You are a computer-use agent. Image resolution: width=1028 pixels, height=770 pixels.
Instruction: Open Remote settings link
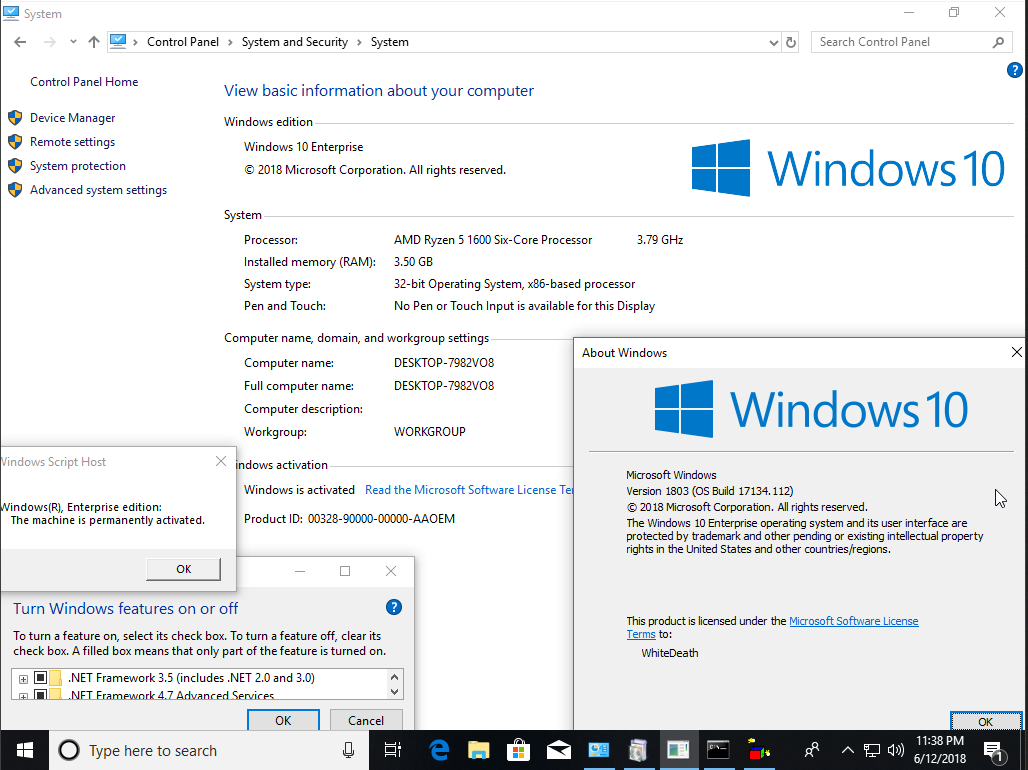pos(72,142)
